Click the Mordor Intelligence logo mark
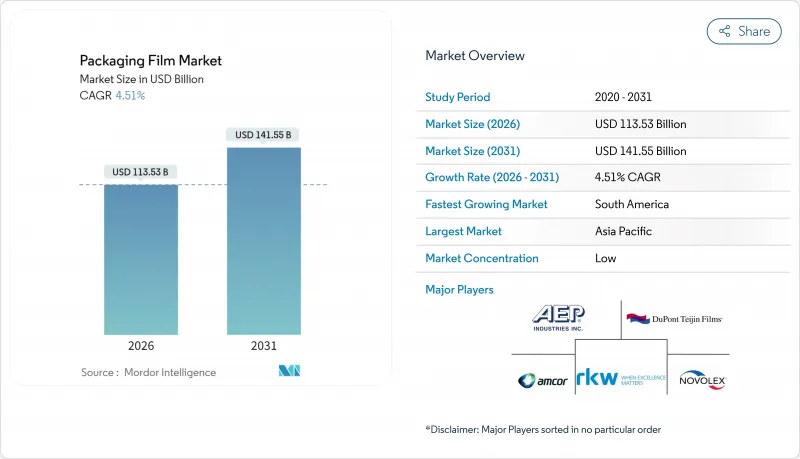 pyautogui.click(x=288, y=372)
